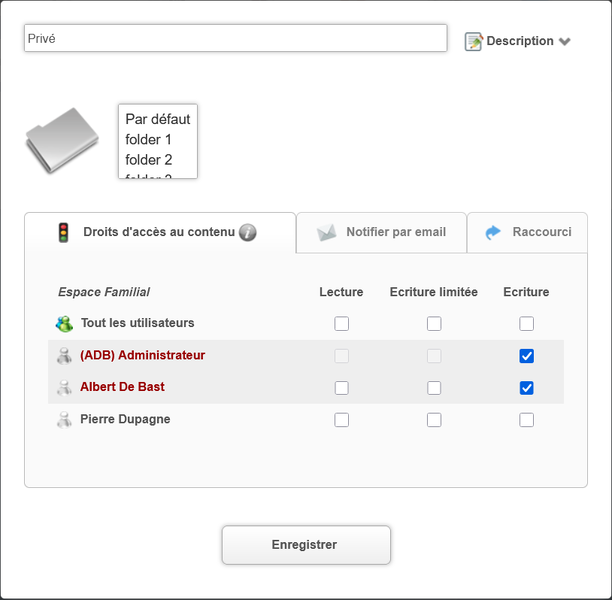Click the user icon beside Pierre Dupagne
This screenshot has width=612, height=600.
65,420
